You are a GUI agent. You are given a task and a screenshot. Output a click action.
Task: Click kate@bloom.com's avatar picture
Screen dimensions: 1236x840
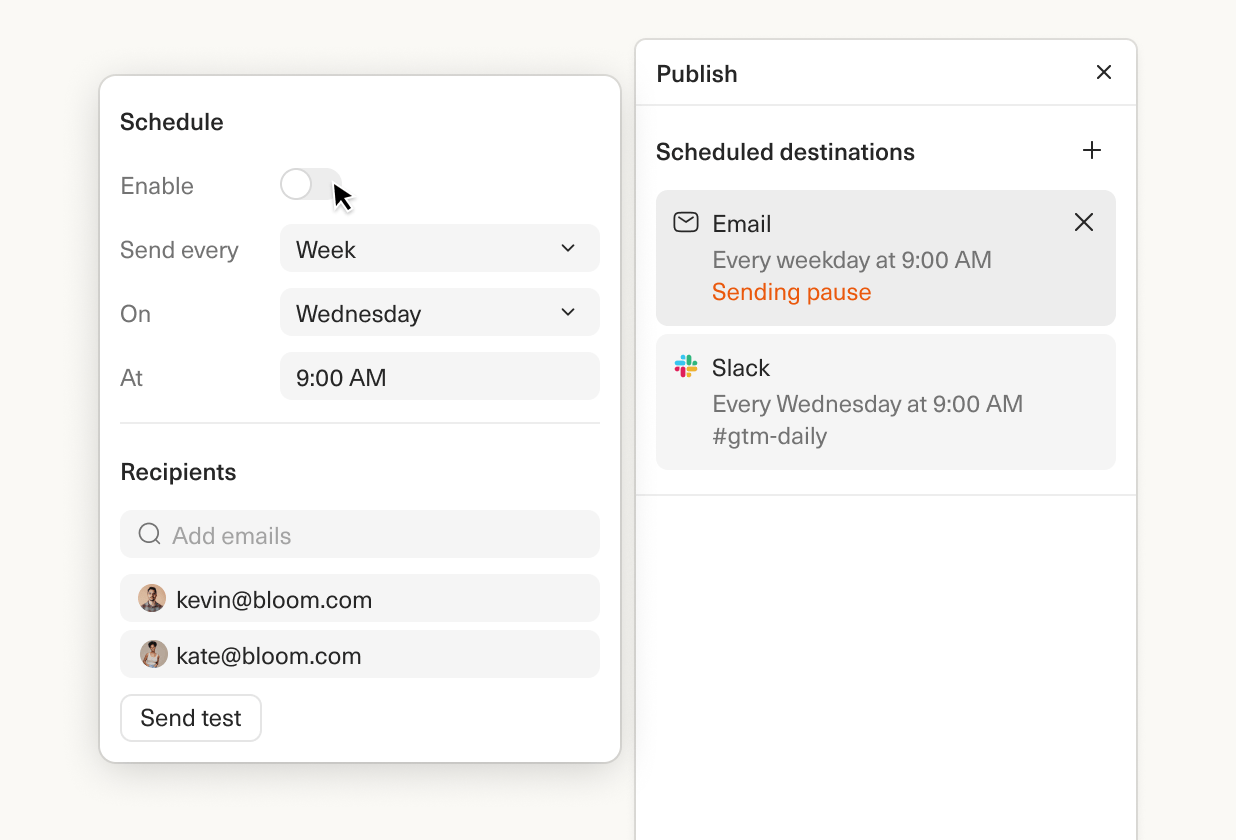[152, 655]
